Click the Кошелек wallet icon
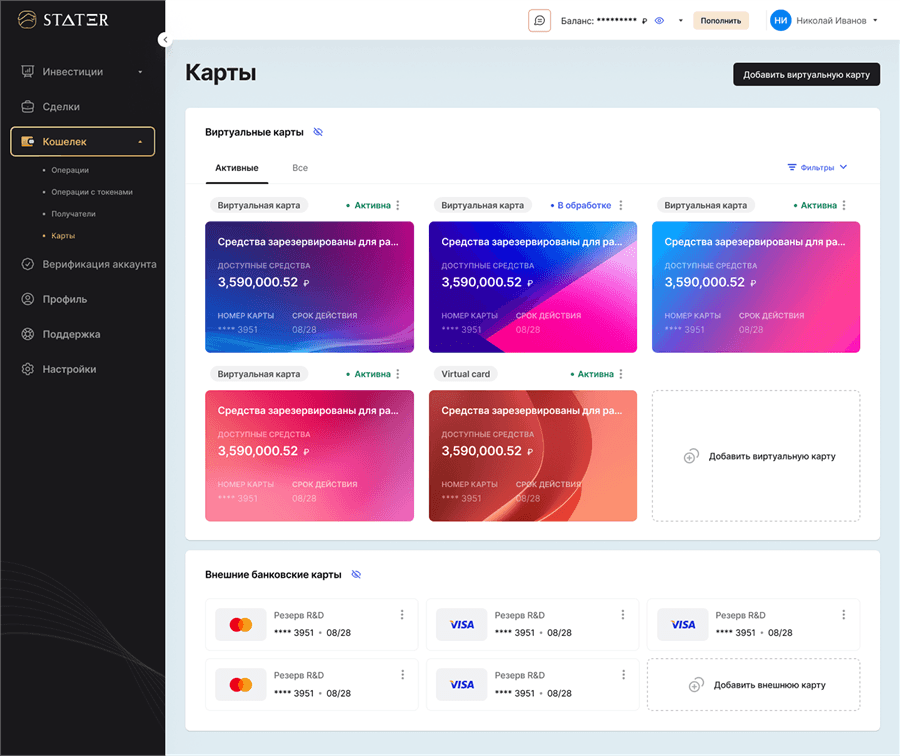This screenshot has width=900, height=756. [28, 141]
